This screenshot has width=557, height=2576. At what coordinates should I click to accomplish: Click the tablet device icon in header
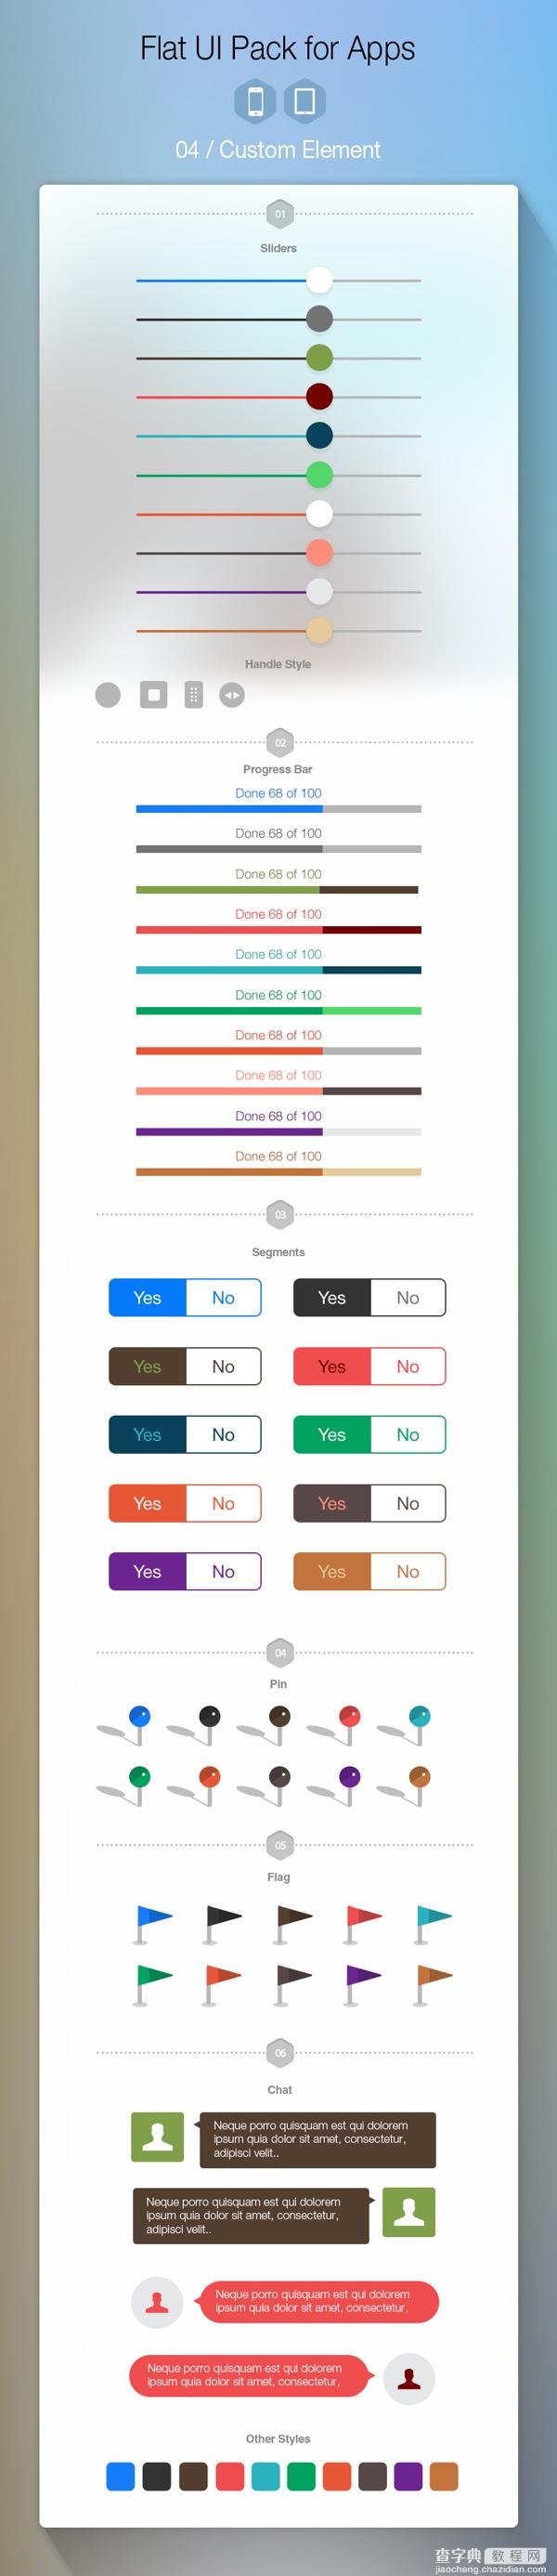(305, 101)
